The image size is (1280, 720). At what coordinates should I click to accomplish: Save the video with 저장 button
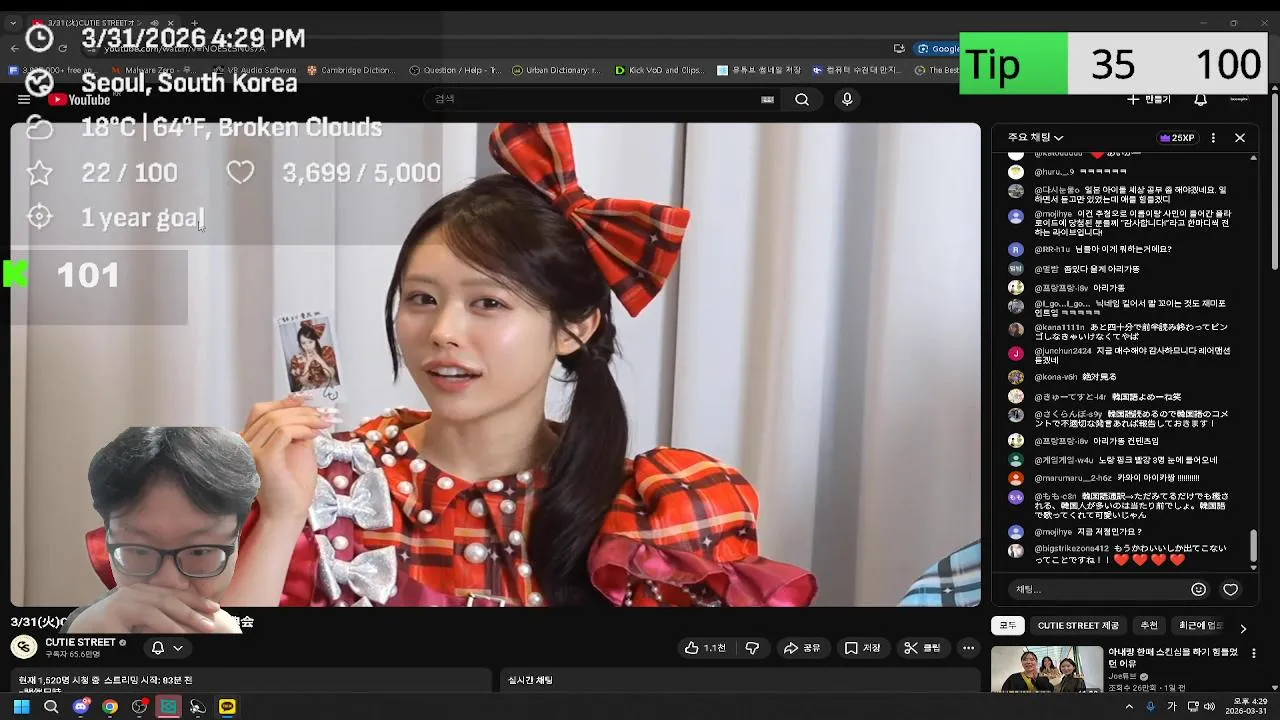pos(863,648)
